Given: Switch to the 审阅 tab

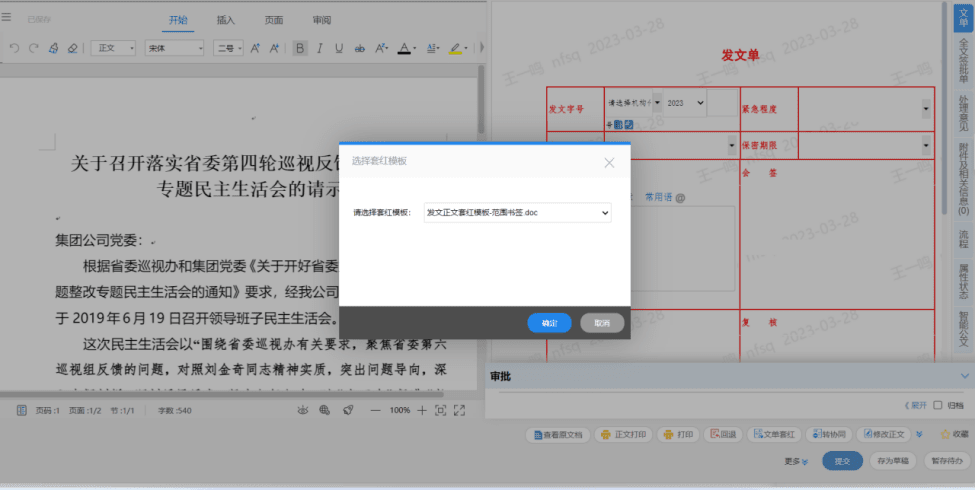Looking at the screenshot, I should point(321,21).
